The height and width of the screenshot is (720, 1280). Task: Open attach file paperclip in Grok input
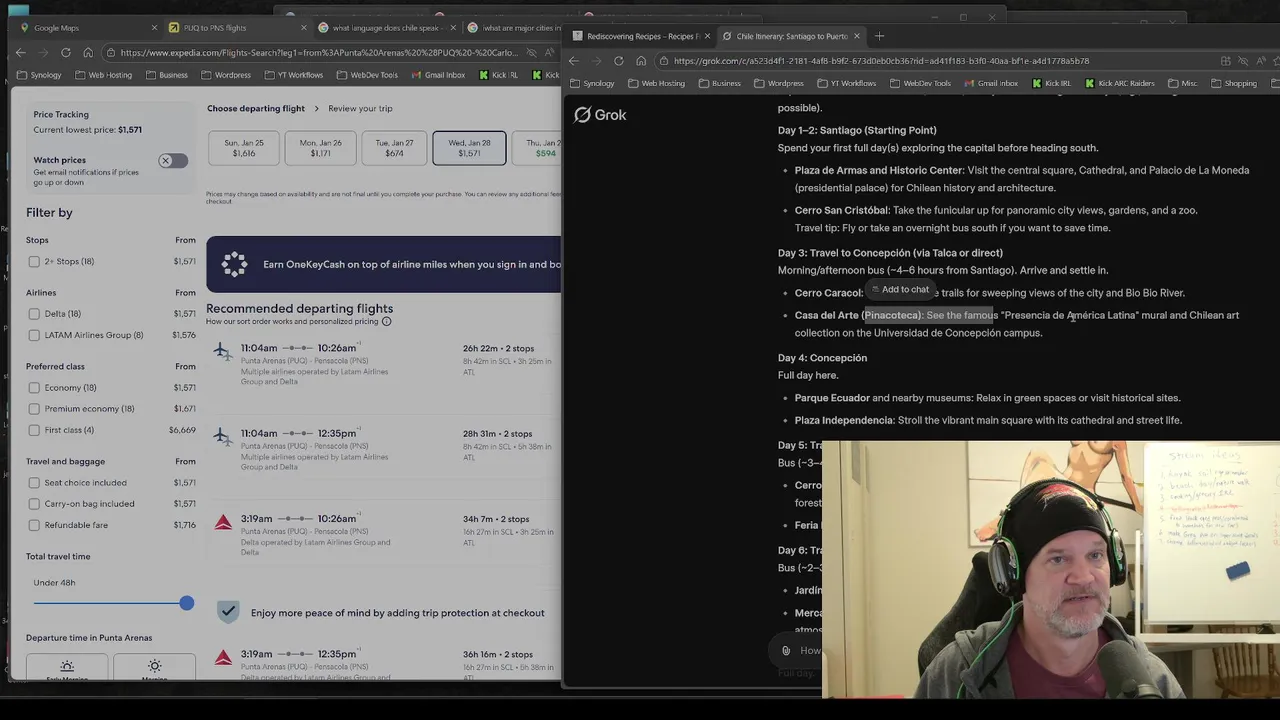pyautogui.click(x=786, y=650)
